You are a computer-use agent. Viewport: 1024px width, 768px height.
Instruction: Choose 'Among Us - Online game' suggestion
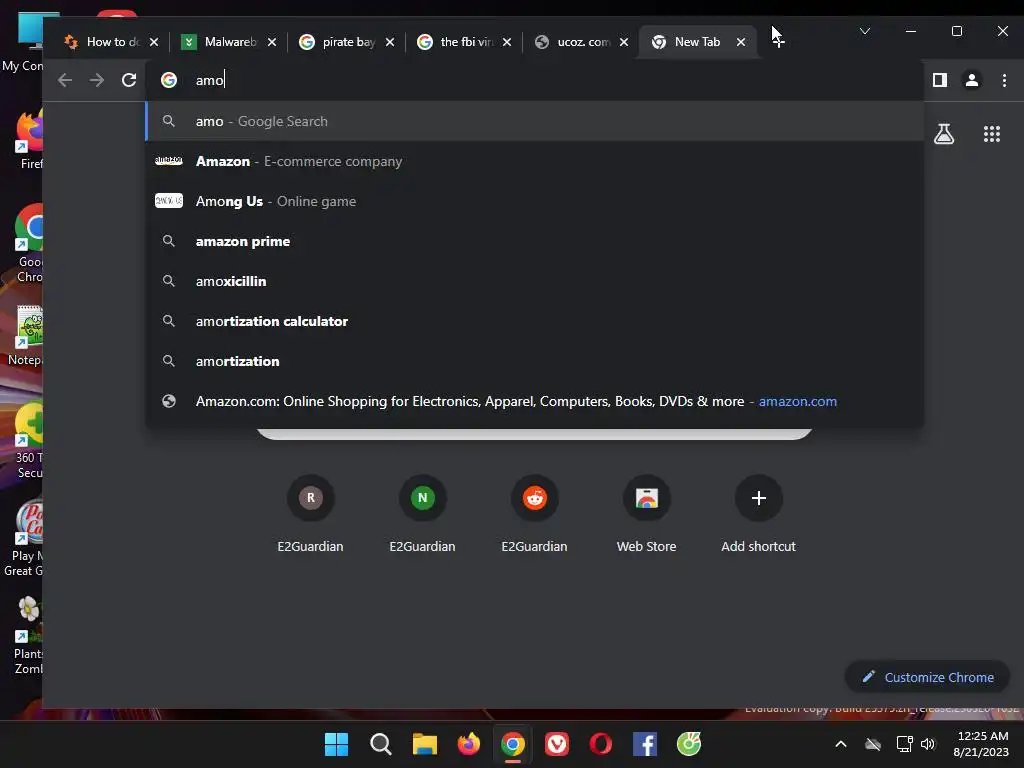pyautogui.click(x=534, y=201)
